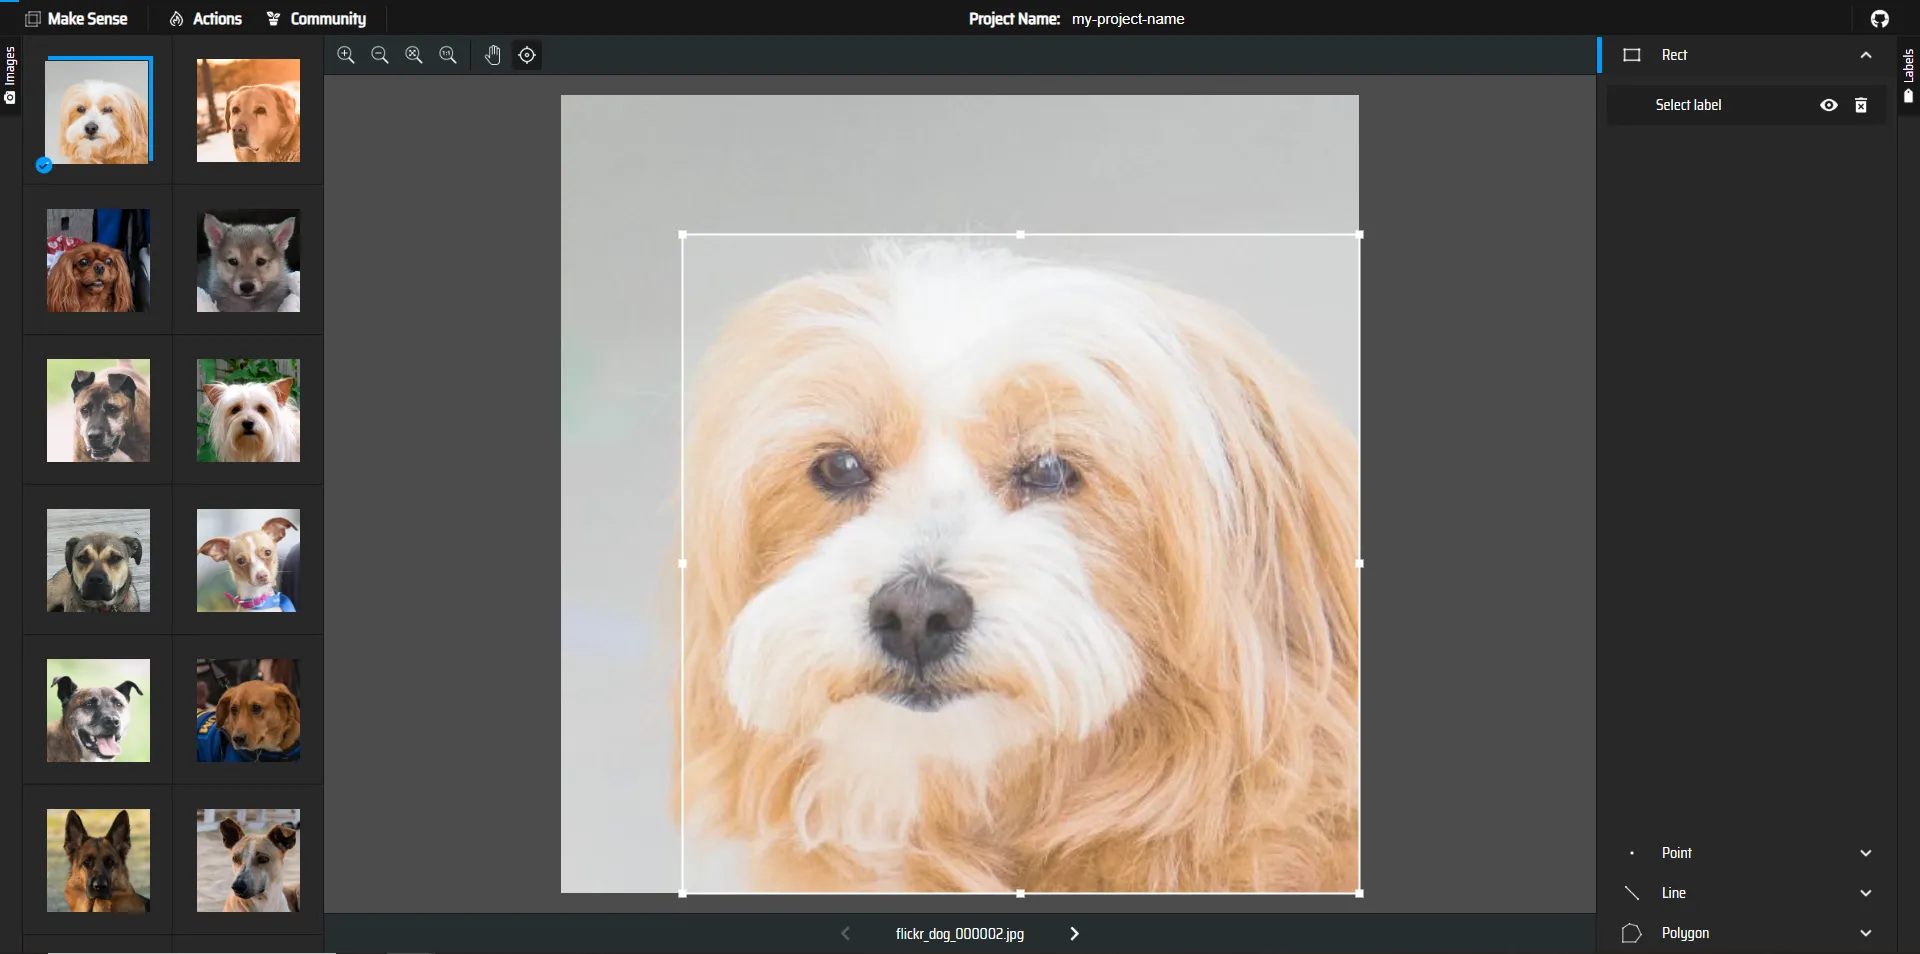Expand the Point section chevron
The image size is (1920, 954).
click(1866, 853)
